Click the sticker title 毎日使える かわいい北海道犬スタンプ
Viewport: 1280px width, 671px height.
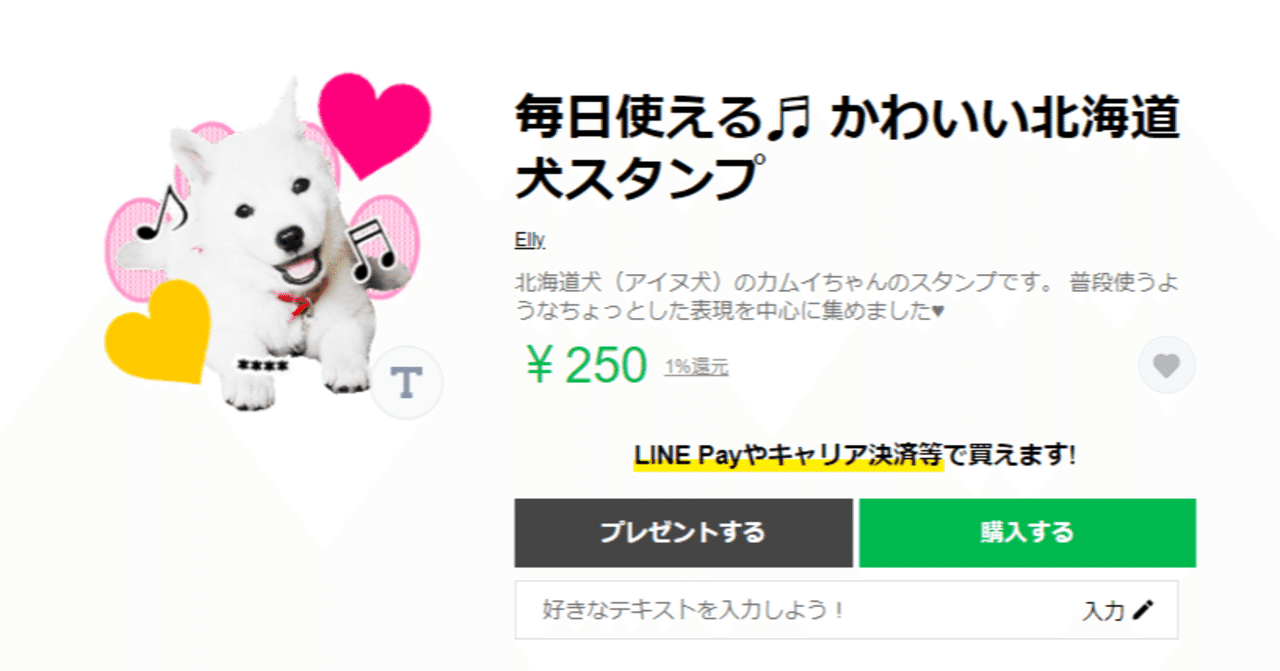pyautogui.click(x=846, y=148)
